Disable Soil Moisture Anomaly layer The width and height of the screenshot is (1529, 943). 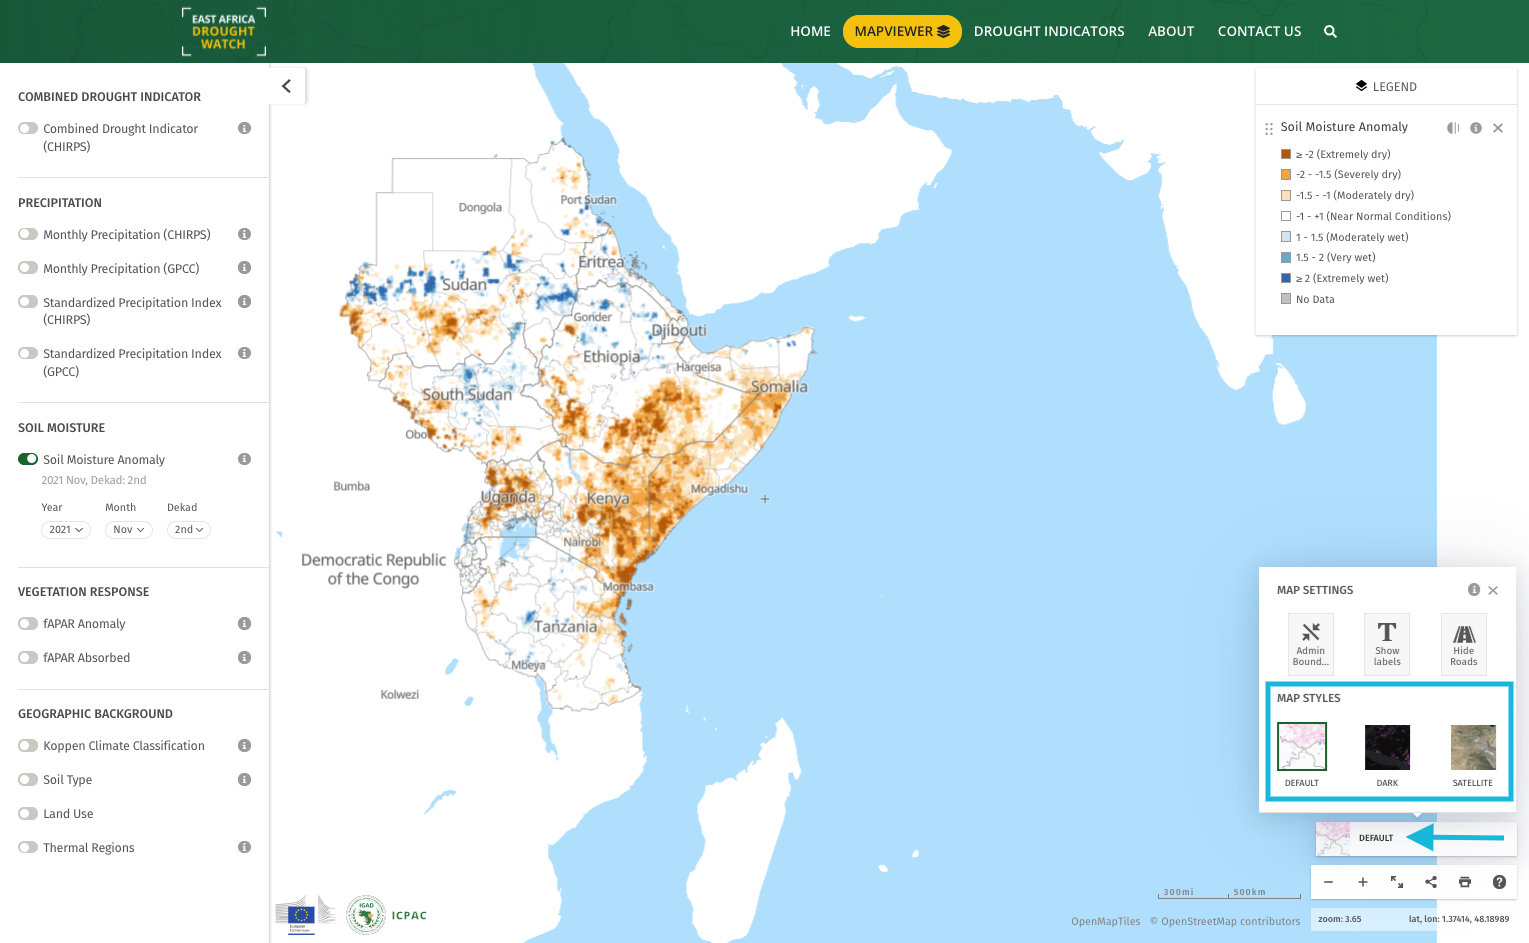click(28, 459)
